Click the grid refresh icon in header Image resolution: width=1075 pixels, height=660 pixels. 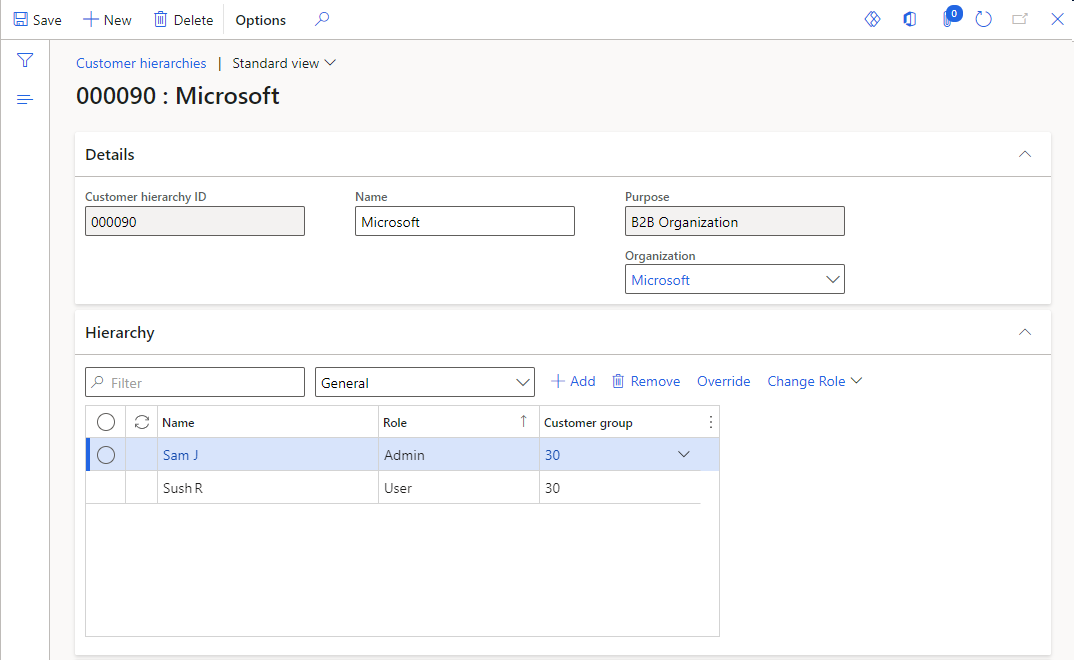[x=142, y=422]
